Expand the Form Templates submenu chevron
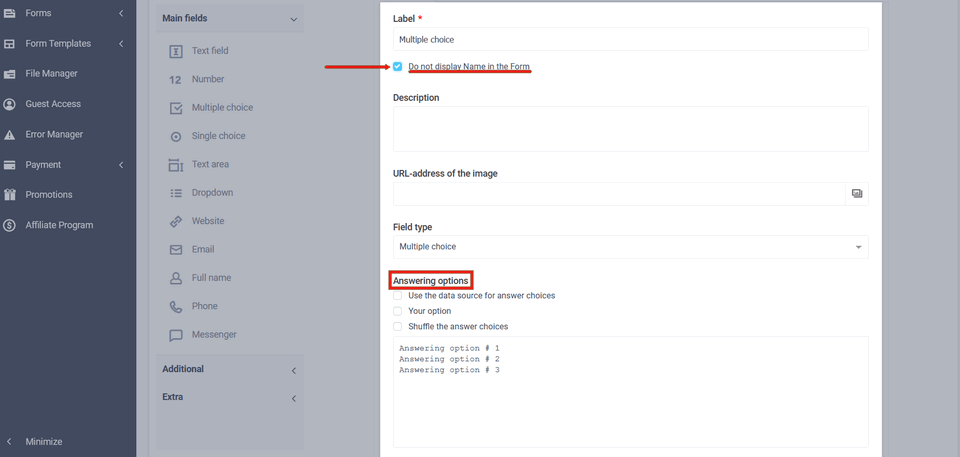Screen dimensions: 960x457 click(x=121, y=43)
